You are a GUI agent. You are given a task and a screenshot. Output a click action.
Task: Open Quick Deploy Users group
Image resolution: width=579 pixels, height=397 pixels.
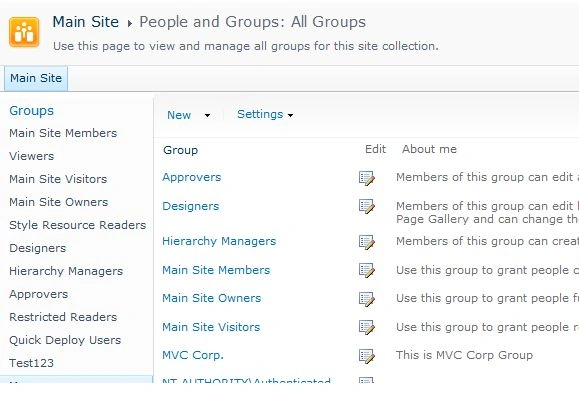pyautogui.click(x=65, y=340)
